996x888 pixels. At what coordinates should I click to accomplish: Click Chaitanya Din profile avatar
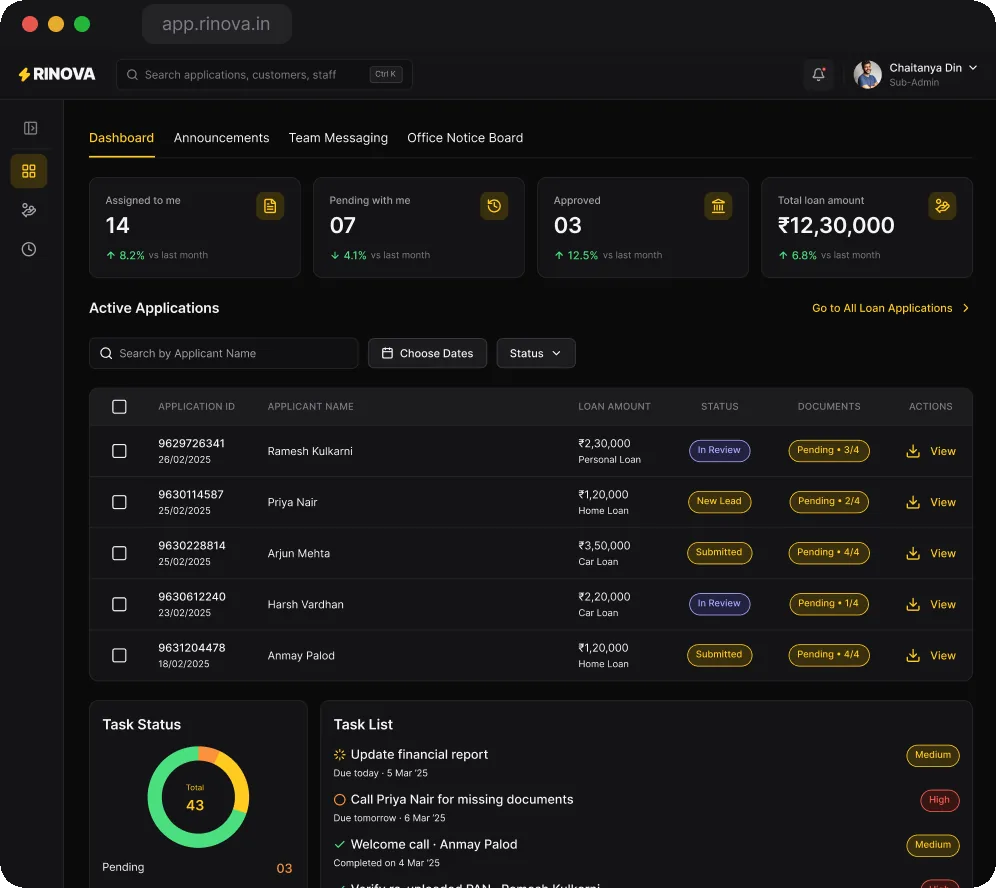(867, 75)
